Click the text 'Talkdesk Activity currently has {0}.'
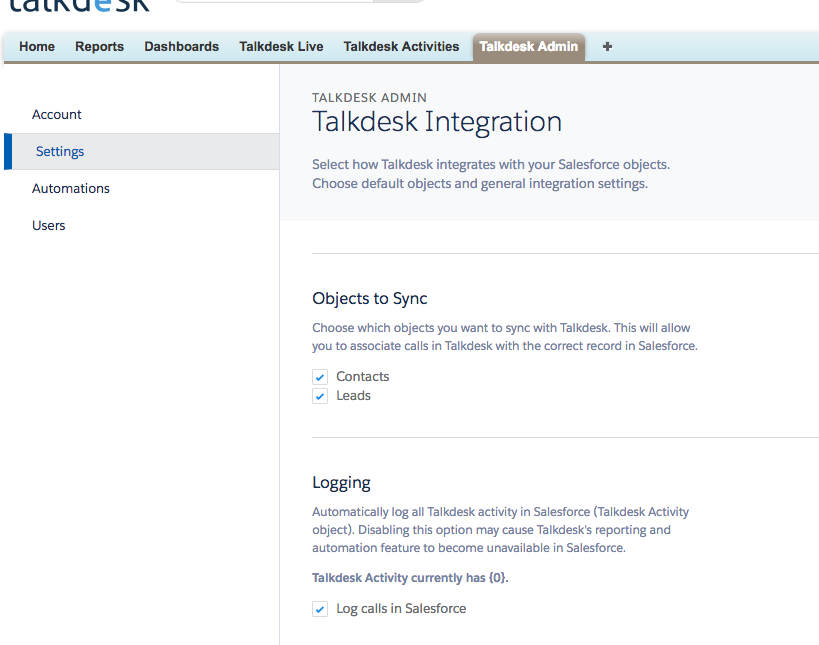 click(410, 578)
